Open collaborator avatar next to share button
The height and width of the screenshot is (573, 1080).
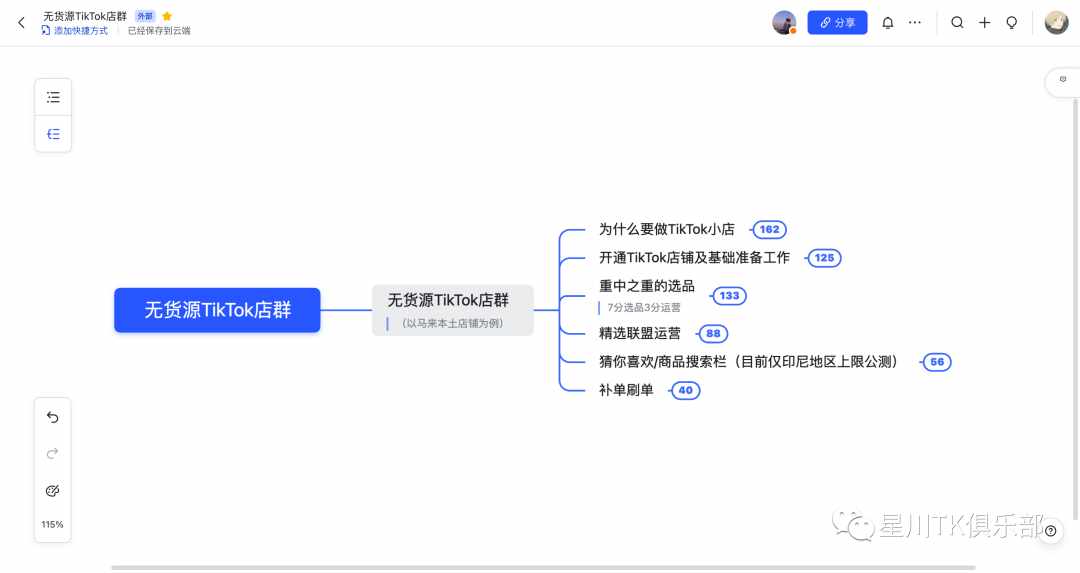pyautogui.click(x=784, y=23)
